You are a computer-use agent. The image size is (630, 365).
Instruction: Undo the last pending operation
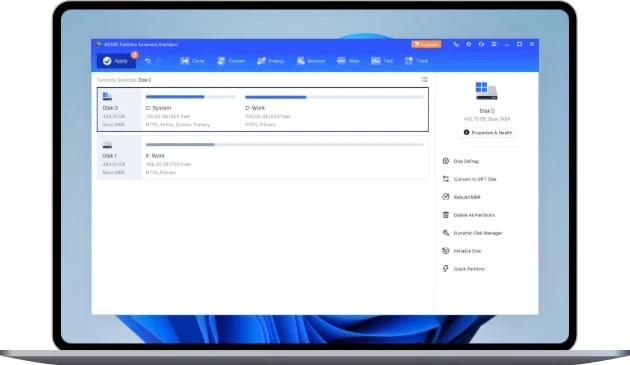[148, 61]
